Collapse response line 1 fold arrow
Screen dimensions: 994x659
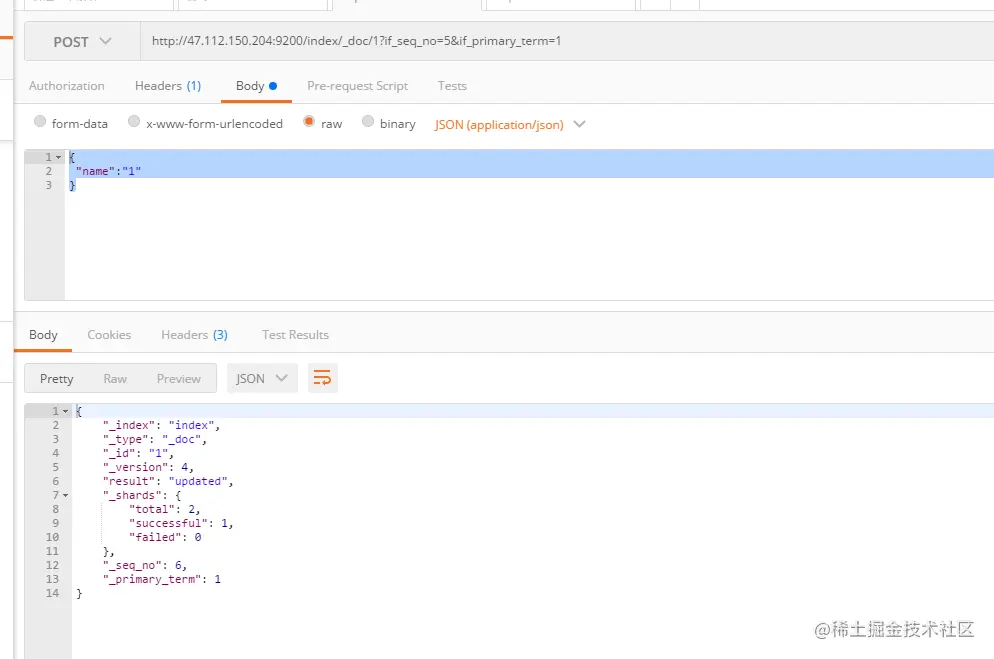coord(65,411)
